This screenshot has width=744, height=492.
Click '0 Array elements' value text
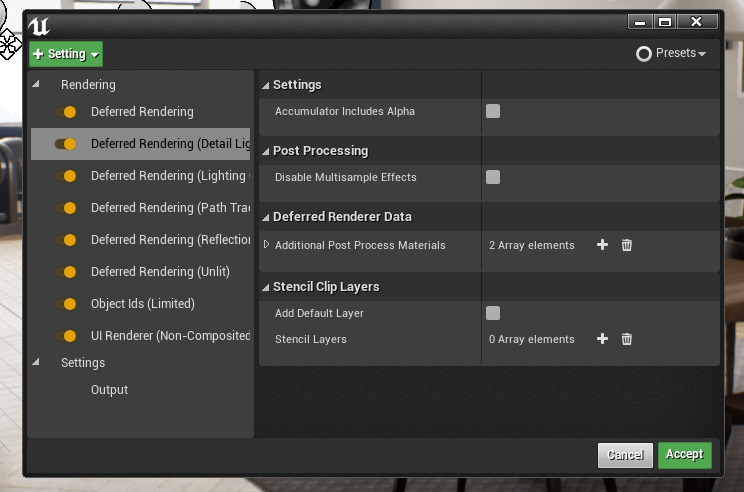pos(531,339)
